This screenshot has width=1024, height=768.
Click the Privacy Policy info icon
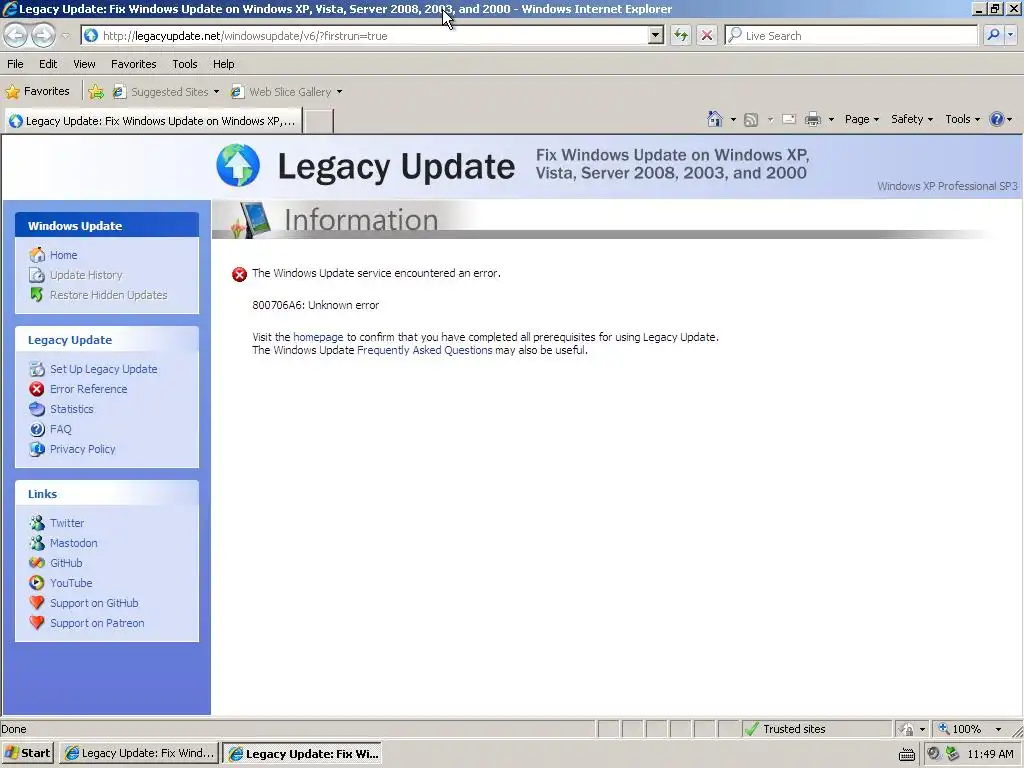coord(37,449)
